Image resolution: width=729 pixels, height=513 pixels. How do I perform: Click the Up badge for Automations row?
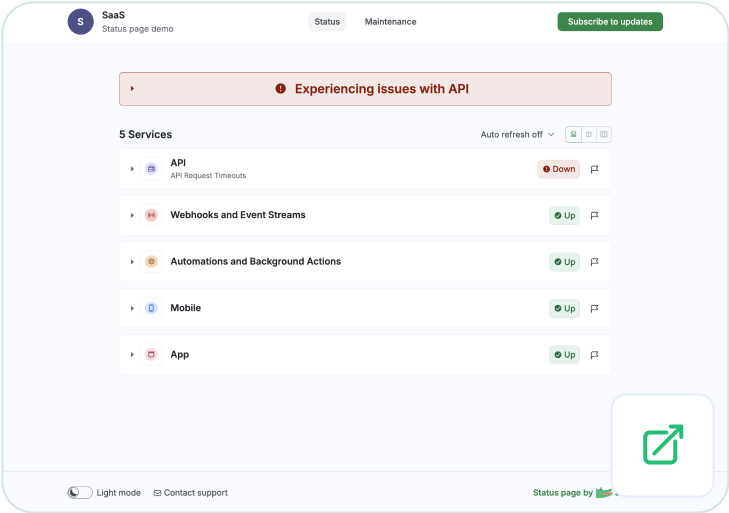564,262
